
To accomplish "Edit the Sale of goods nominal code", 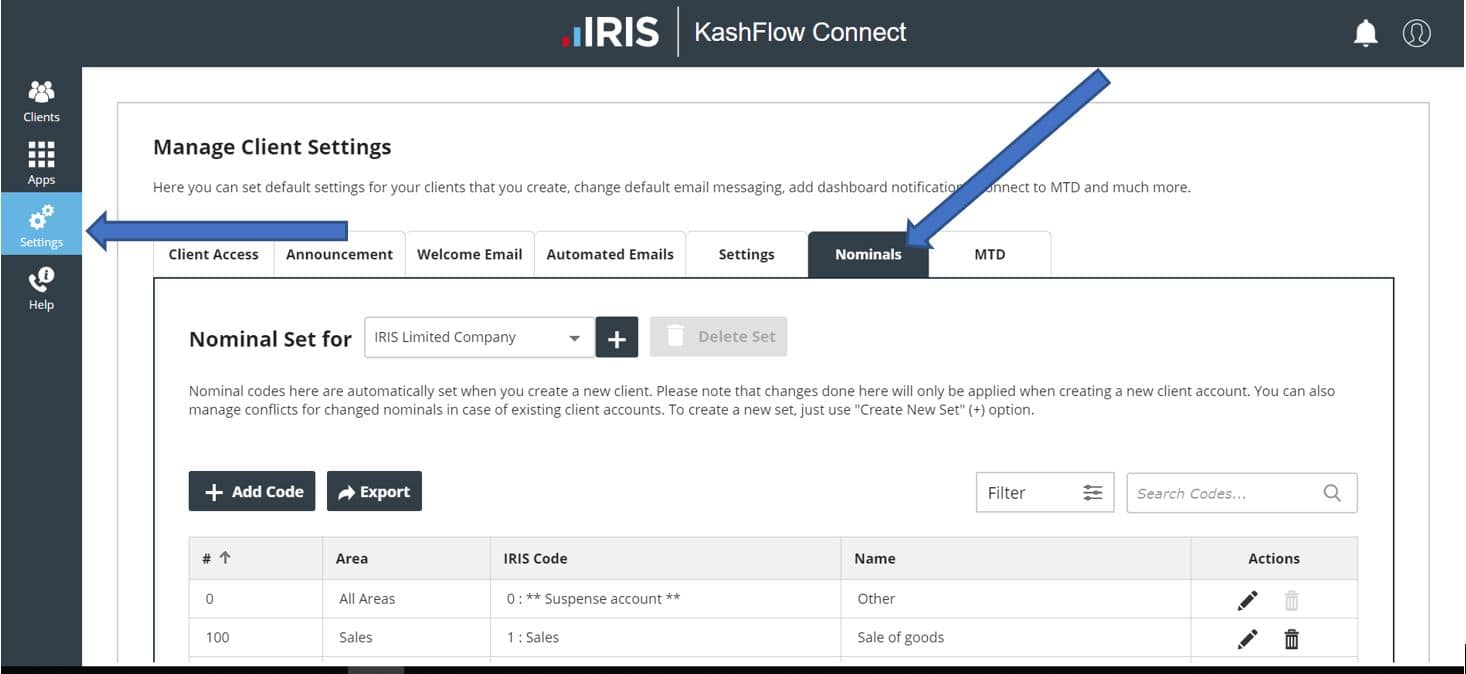I will pos(1247,639).
